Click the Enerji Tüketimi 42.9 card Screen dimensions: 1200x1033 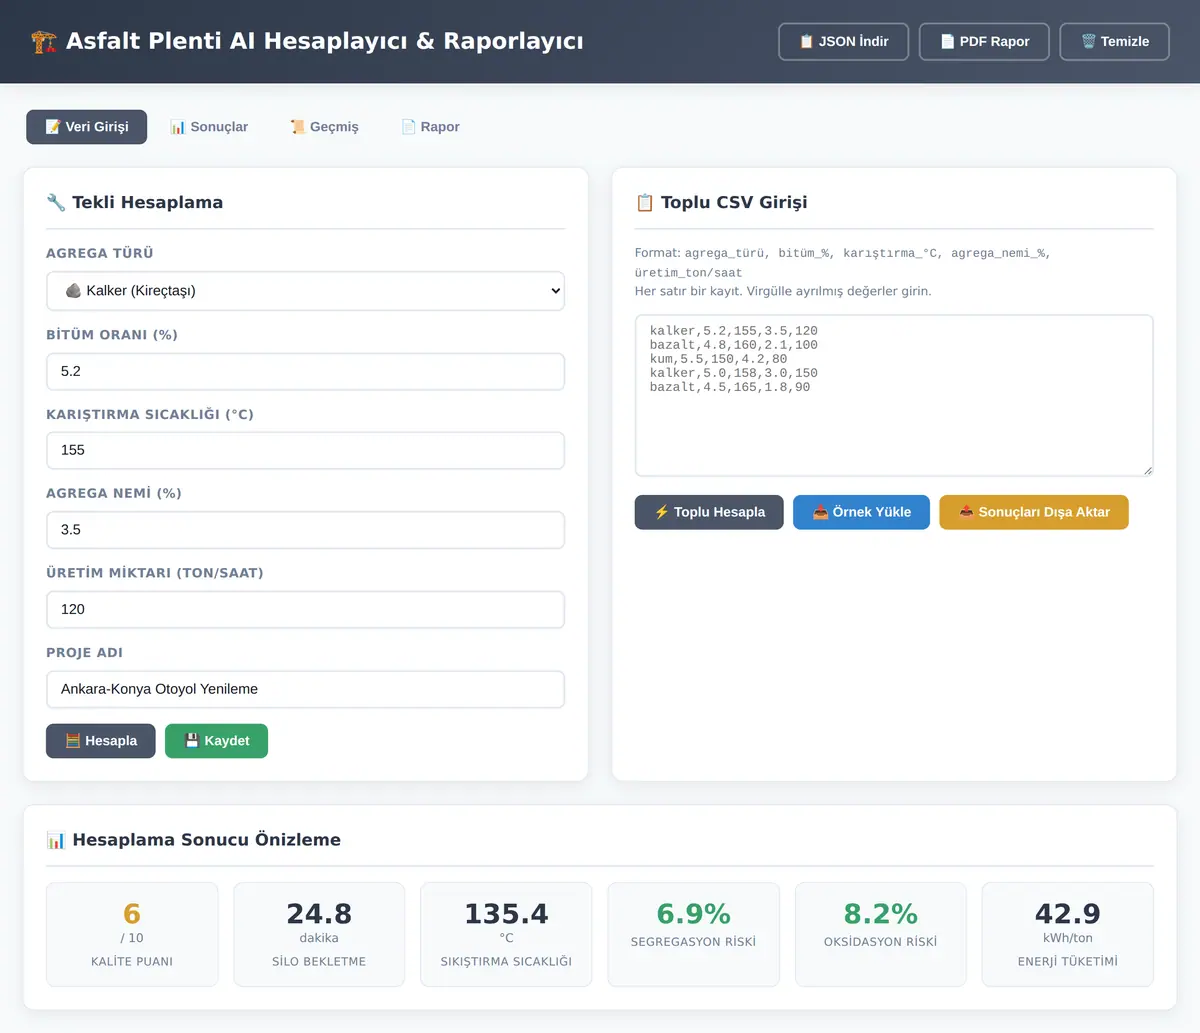point(1068,934)
